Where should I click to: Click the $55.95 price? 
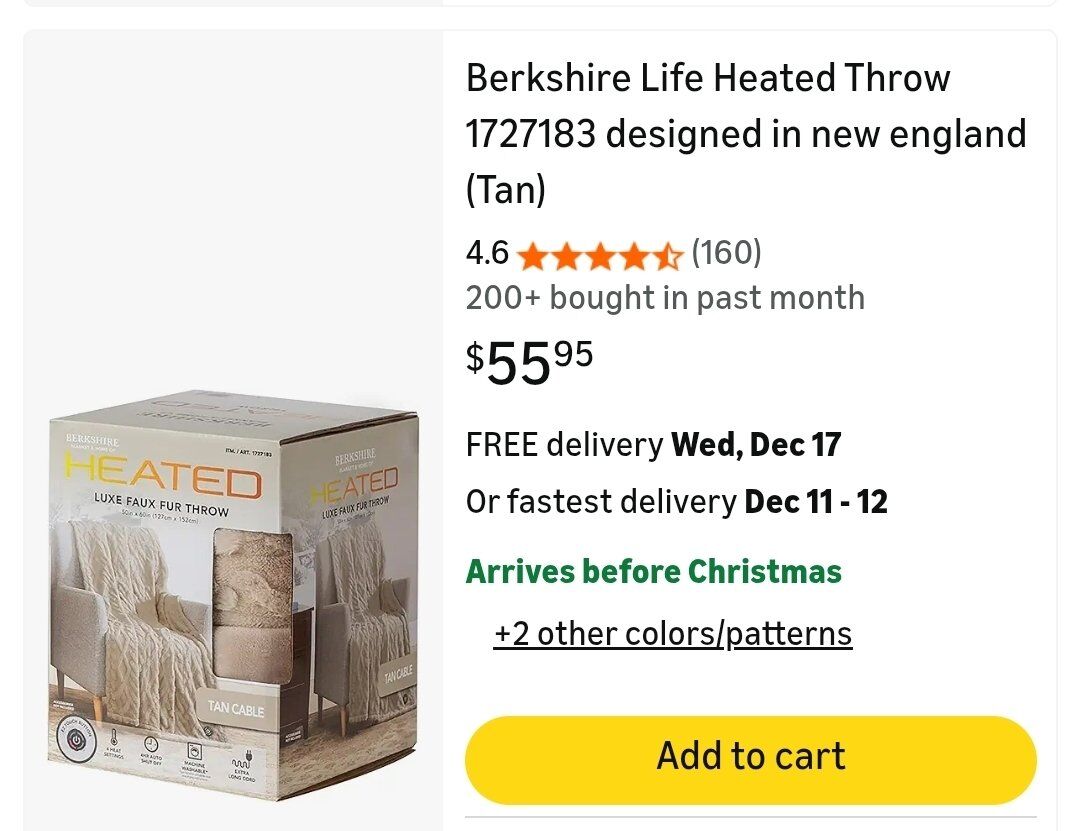(529, 362)
